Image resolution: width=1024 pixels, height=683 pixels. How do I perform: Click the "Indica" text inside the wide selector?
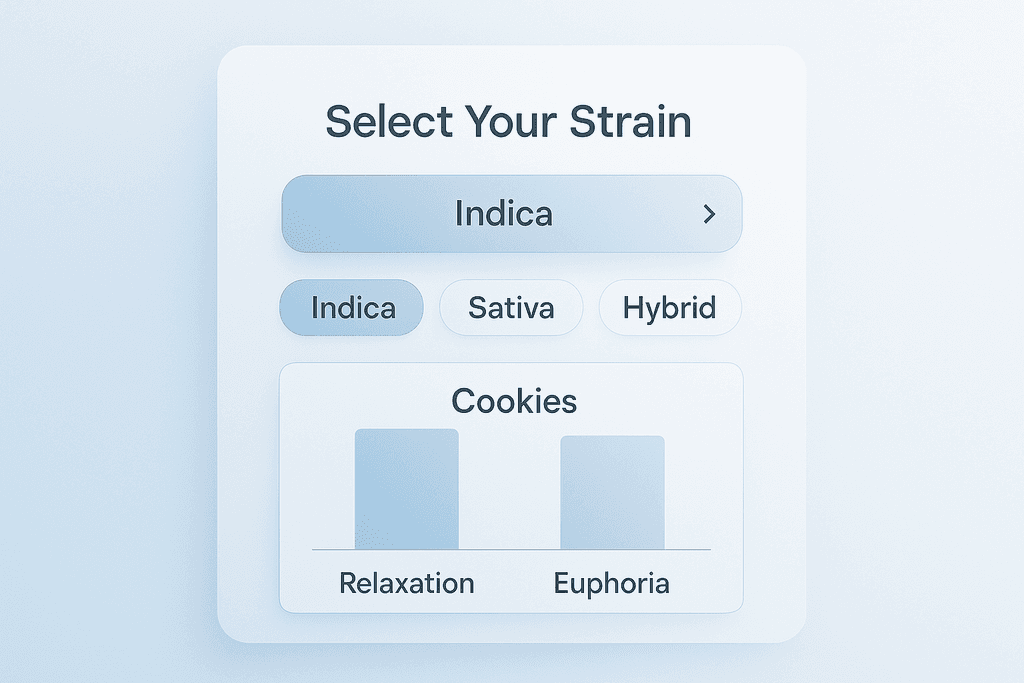[x=503, y=214]
